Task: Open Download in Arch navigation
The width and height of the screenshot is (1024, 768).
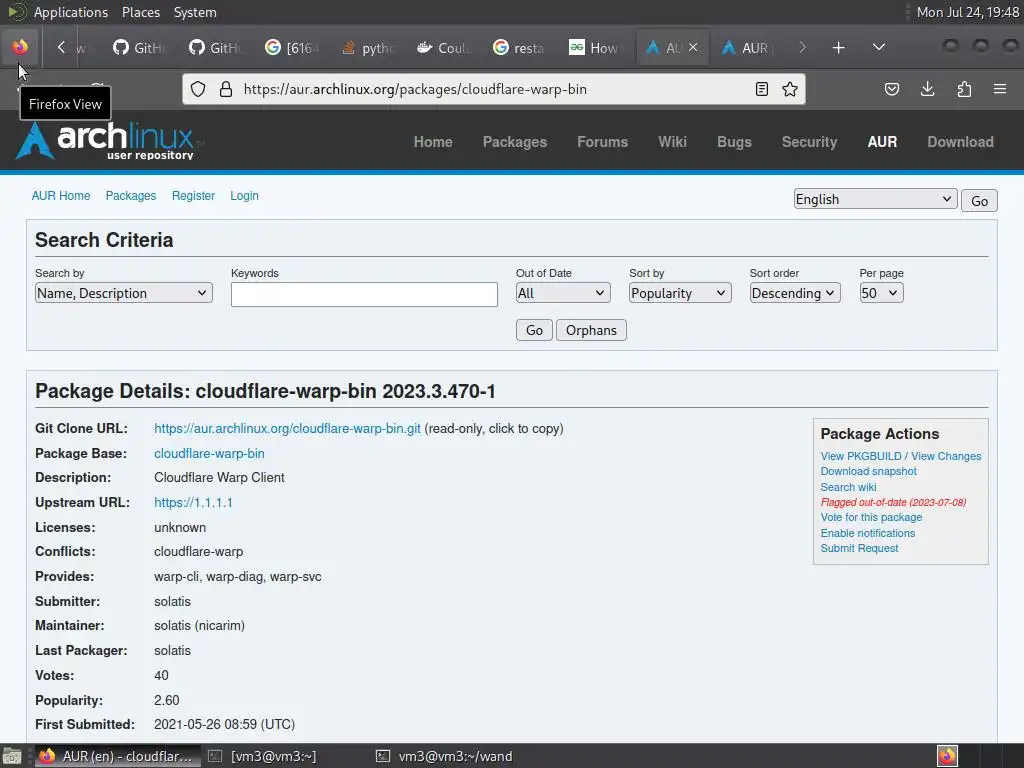Action: pos(960,142)
